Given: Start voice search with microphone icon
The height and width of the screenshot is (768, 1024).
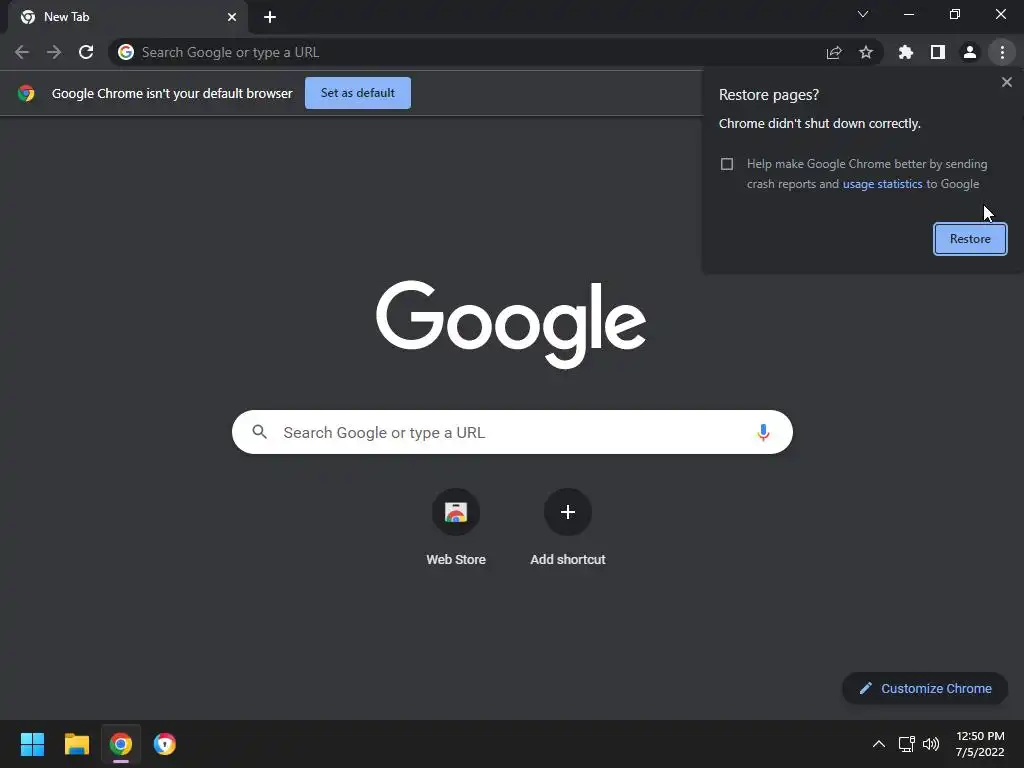Looking at the screenshot, I should 763,432.
